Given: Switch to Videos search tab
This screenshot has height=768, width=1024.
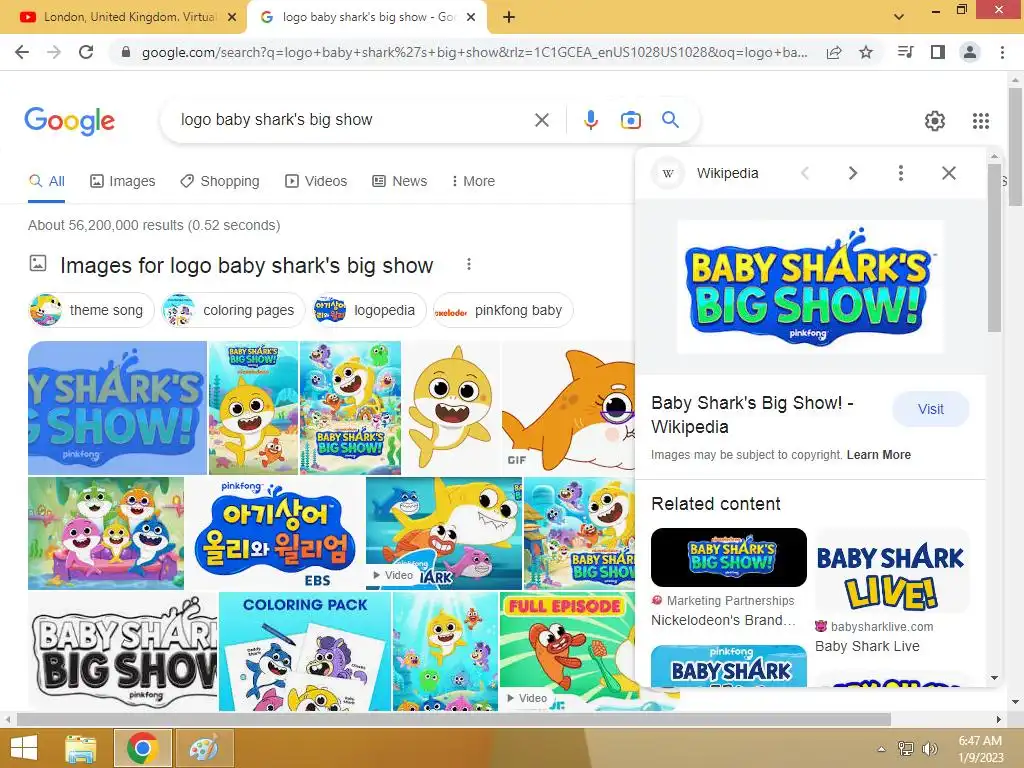Looking at the screenshot, I should [x=316, y=181].
